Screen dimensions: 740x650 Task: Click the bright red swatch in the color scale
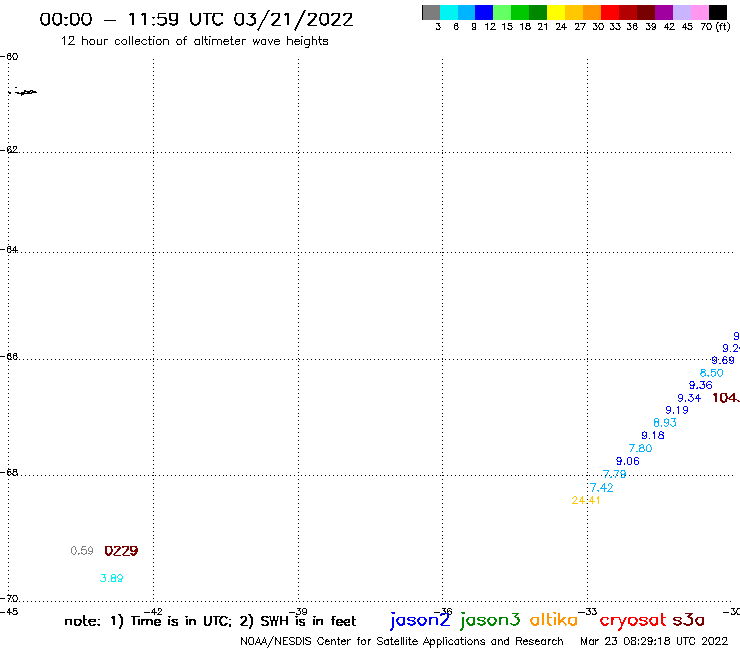coord(610,12)
